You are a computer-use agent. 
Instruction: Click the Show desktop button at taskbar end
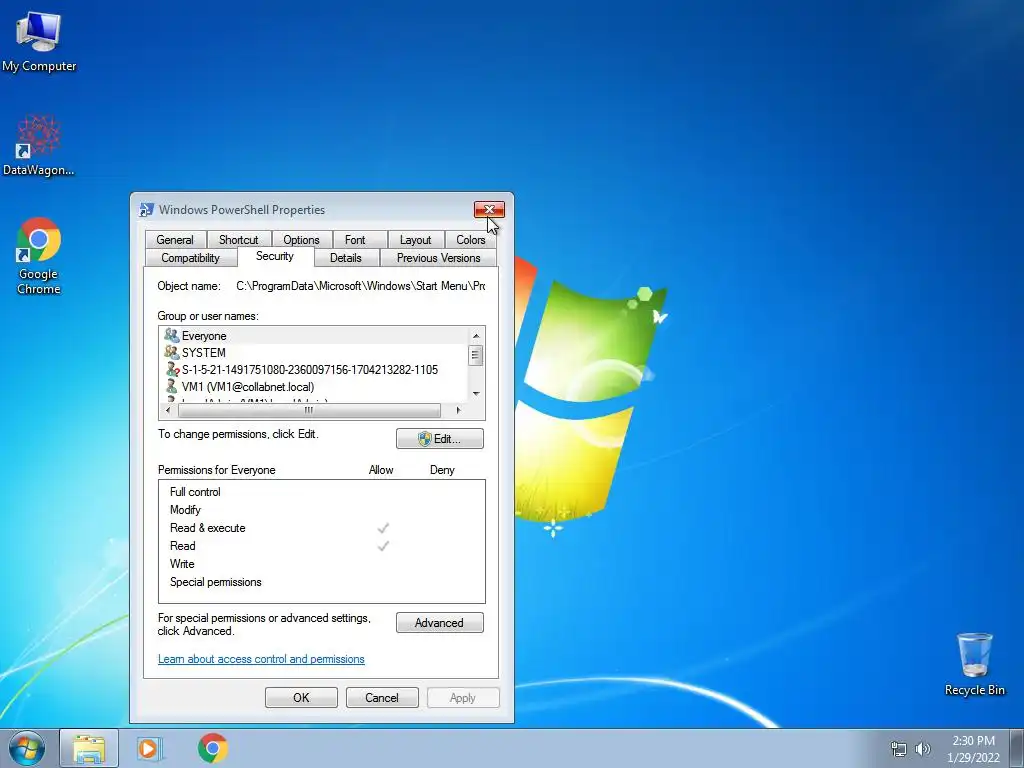1017,748
